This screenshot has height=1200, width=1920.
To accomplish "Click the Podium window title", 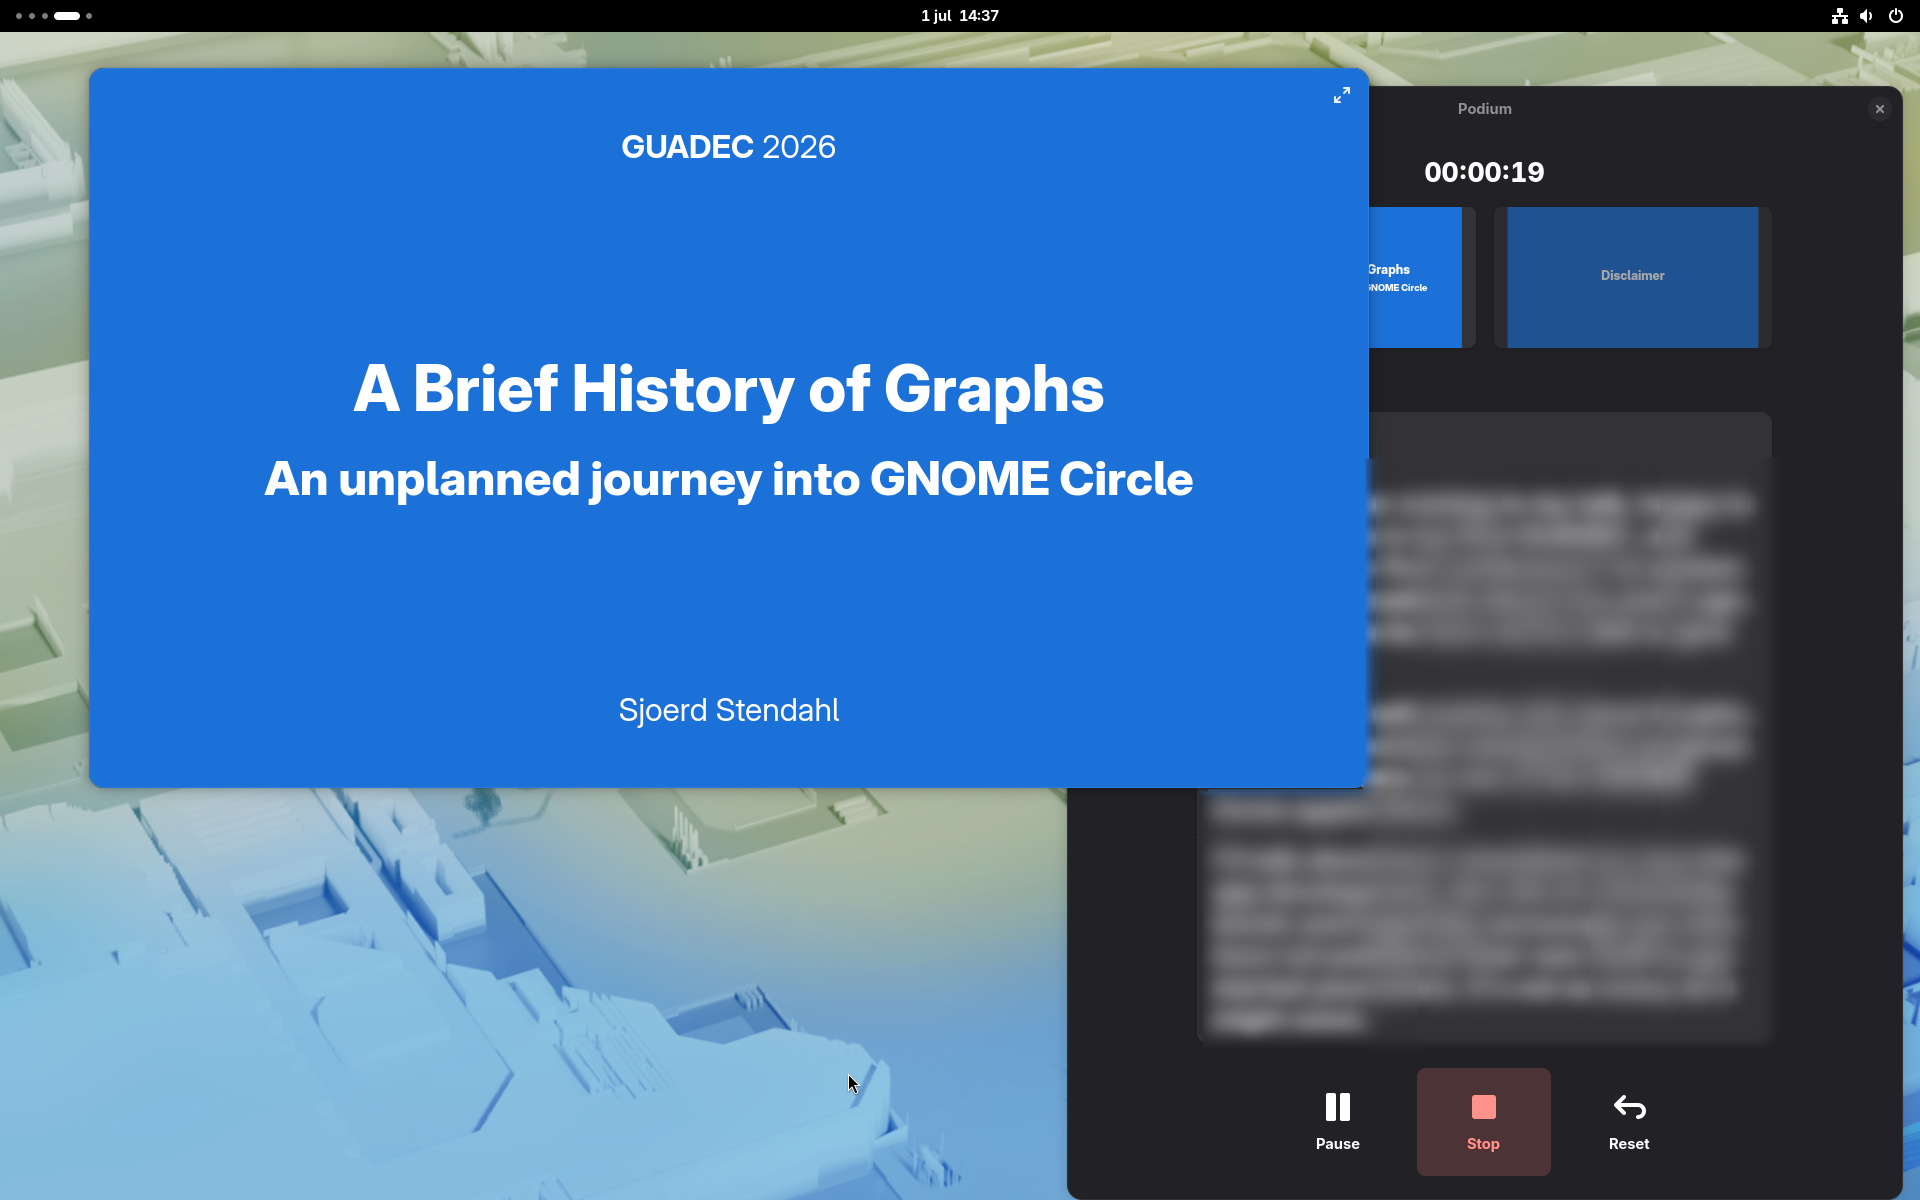I will point(1484,109).
